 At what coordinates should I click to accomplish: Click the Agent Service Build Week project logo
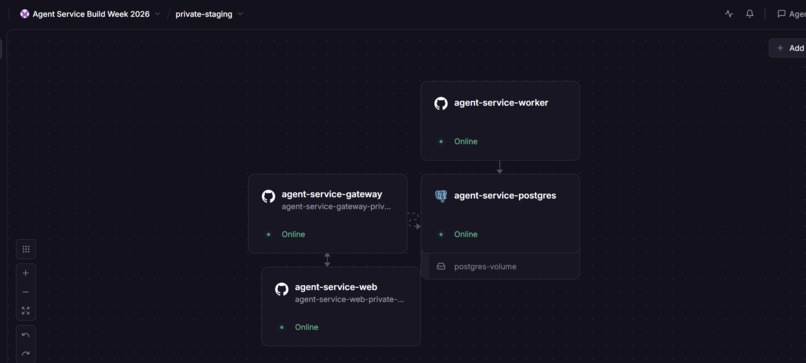point(24,14)
